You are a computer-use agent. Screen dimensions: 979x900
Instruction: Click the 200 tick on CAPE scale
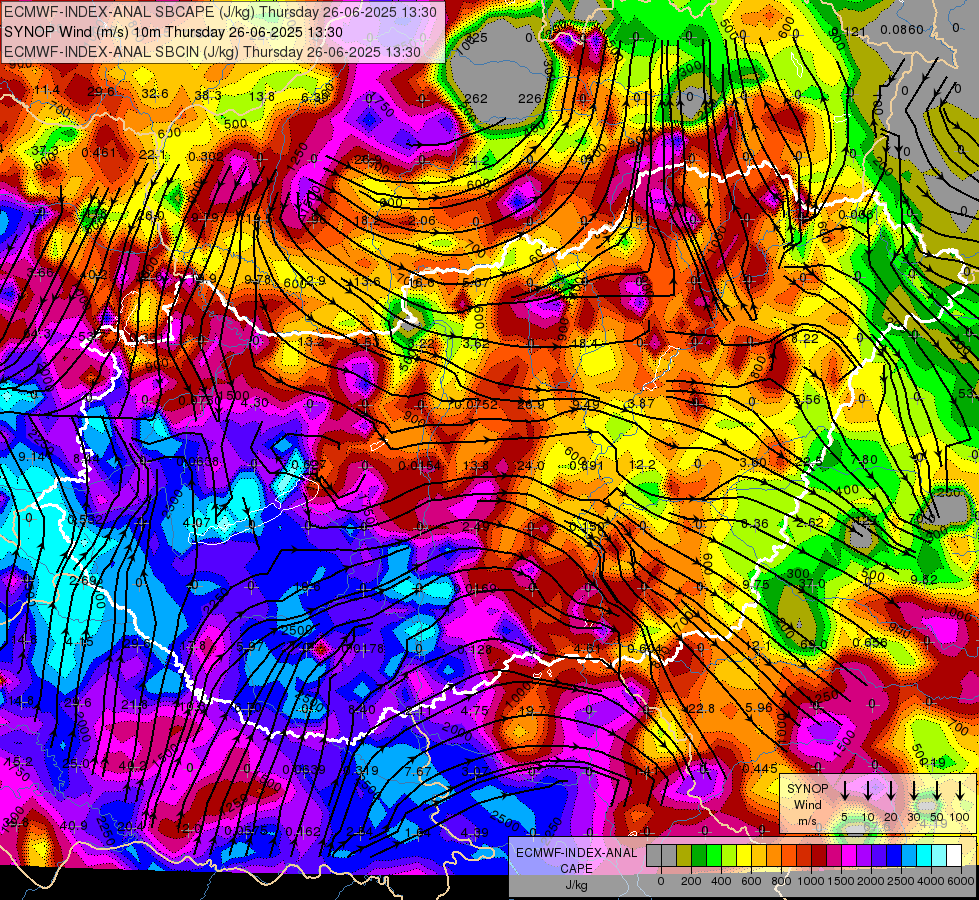tap(691, 881)
